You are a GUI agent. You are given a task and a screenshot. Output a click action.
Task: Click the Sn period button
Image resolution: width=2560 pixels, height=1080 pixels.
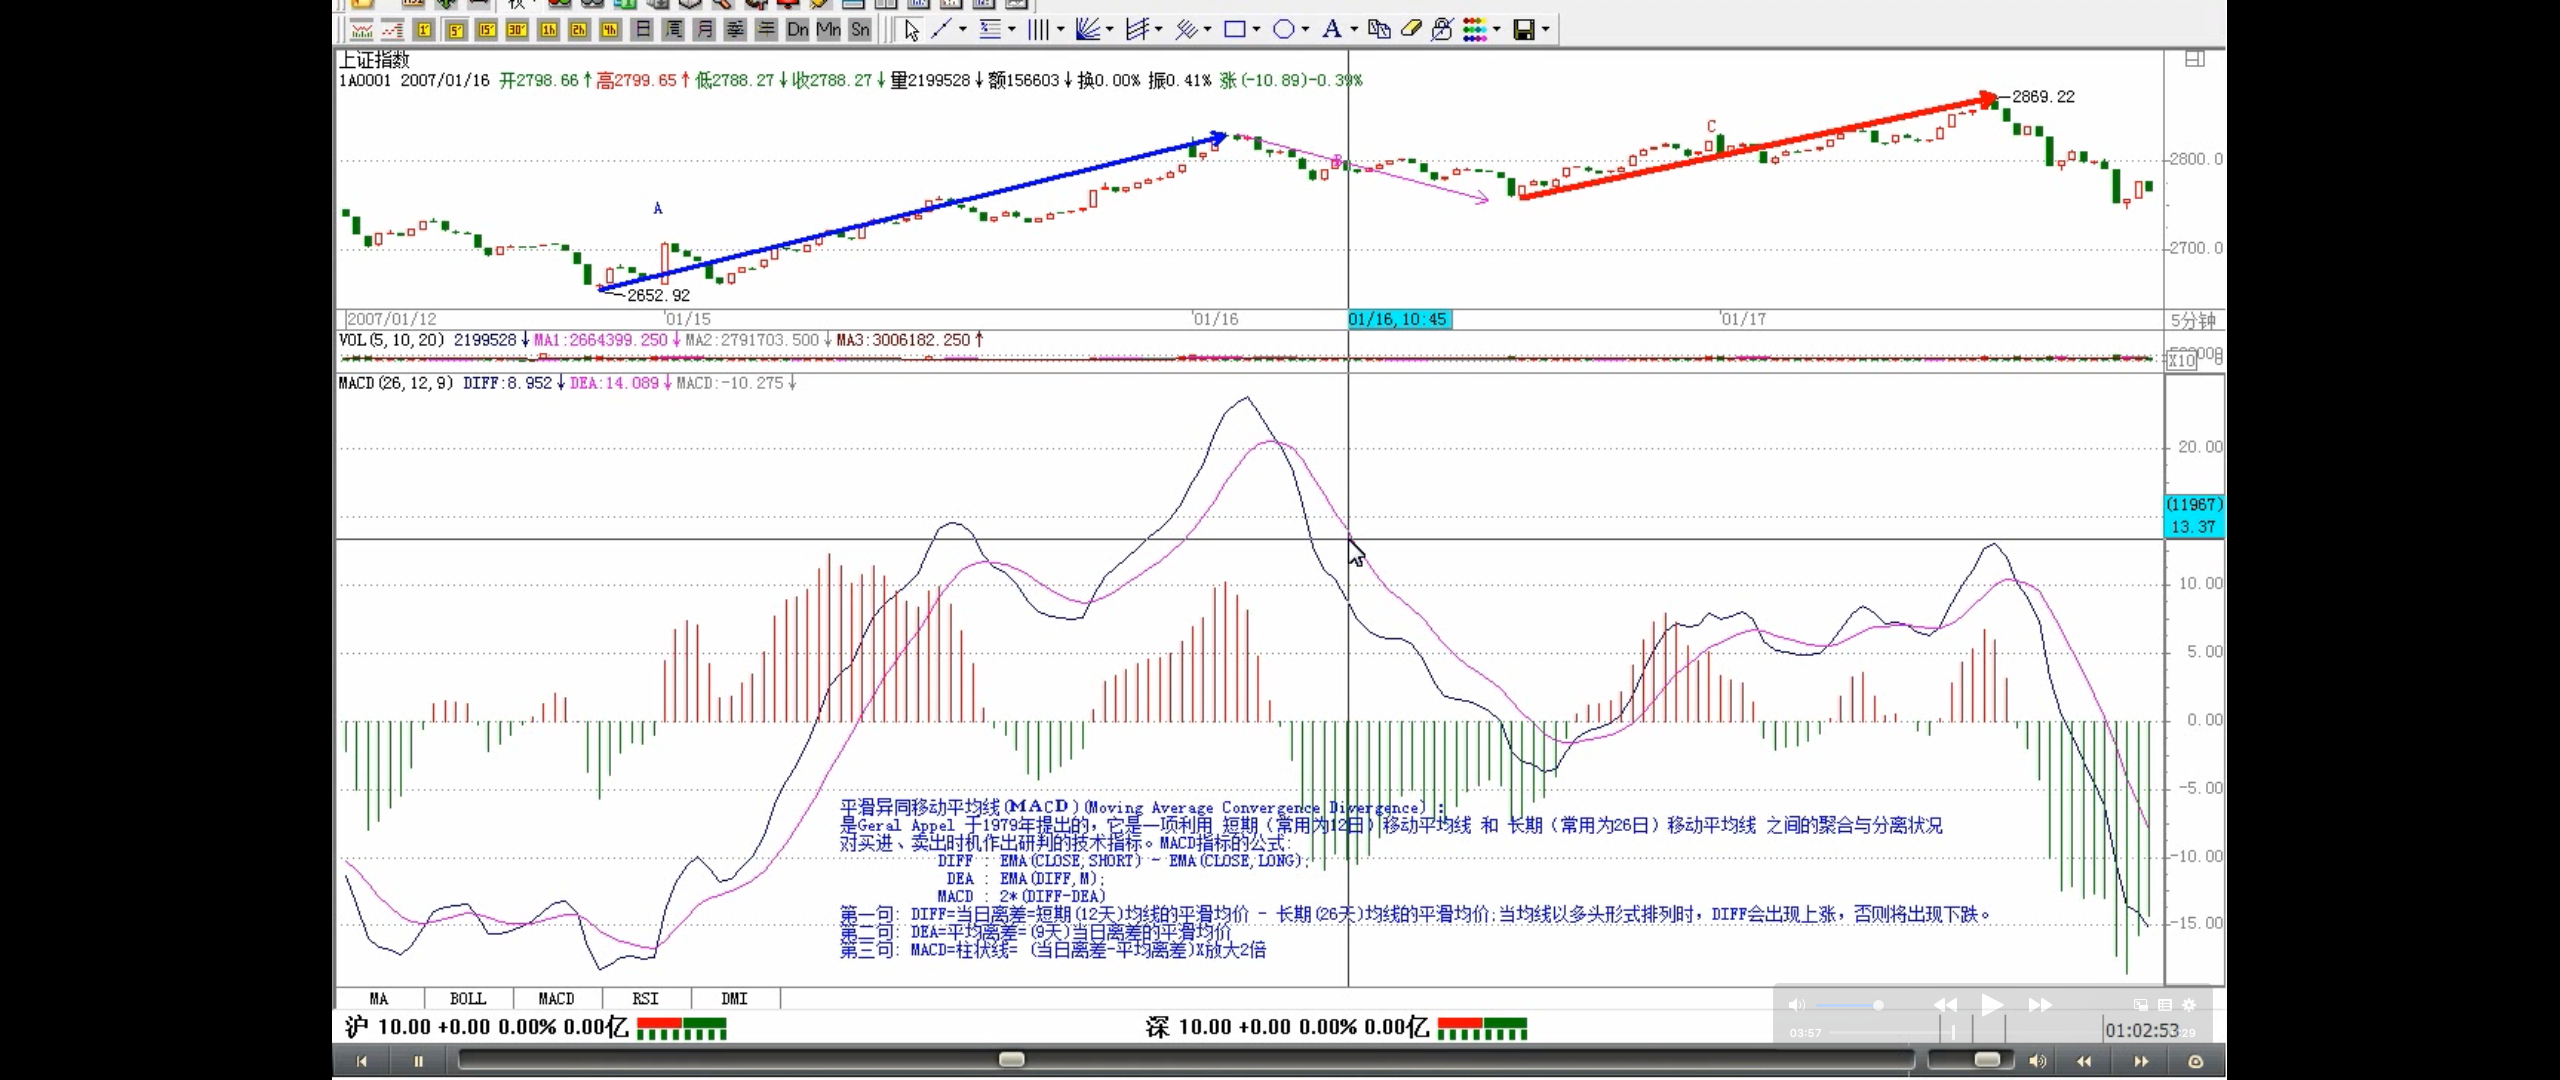(860, 30)
